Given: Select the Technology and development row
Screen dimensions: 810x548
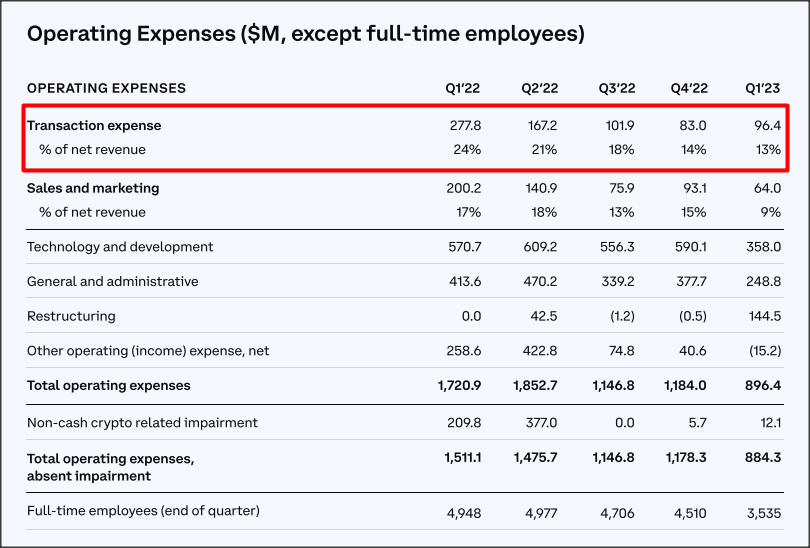Looking at the screenshot, I should 405,247.
